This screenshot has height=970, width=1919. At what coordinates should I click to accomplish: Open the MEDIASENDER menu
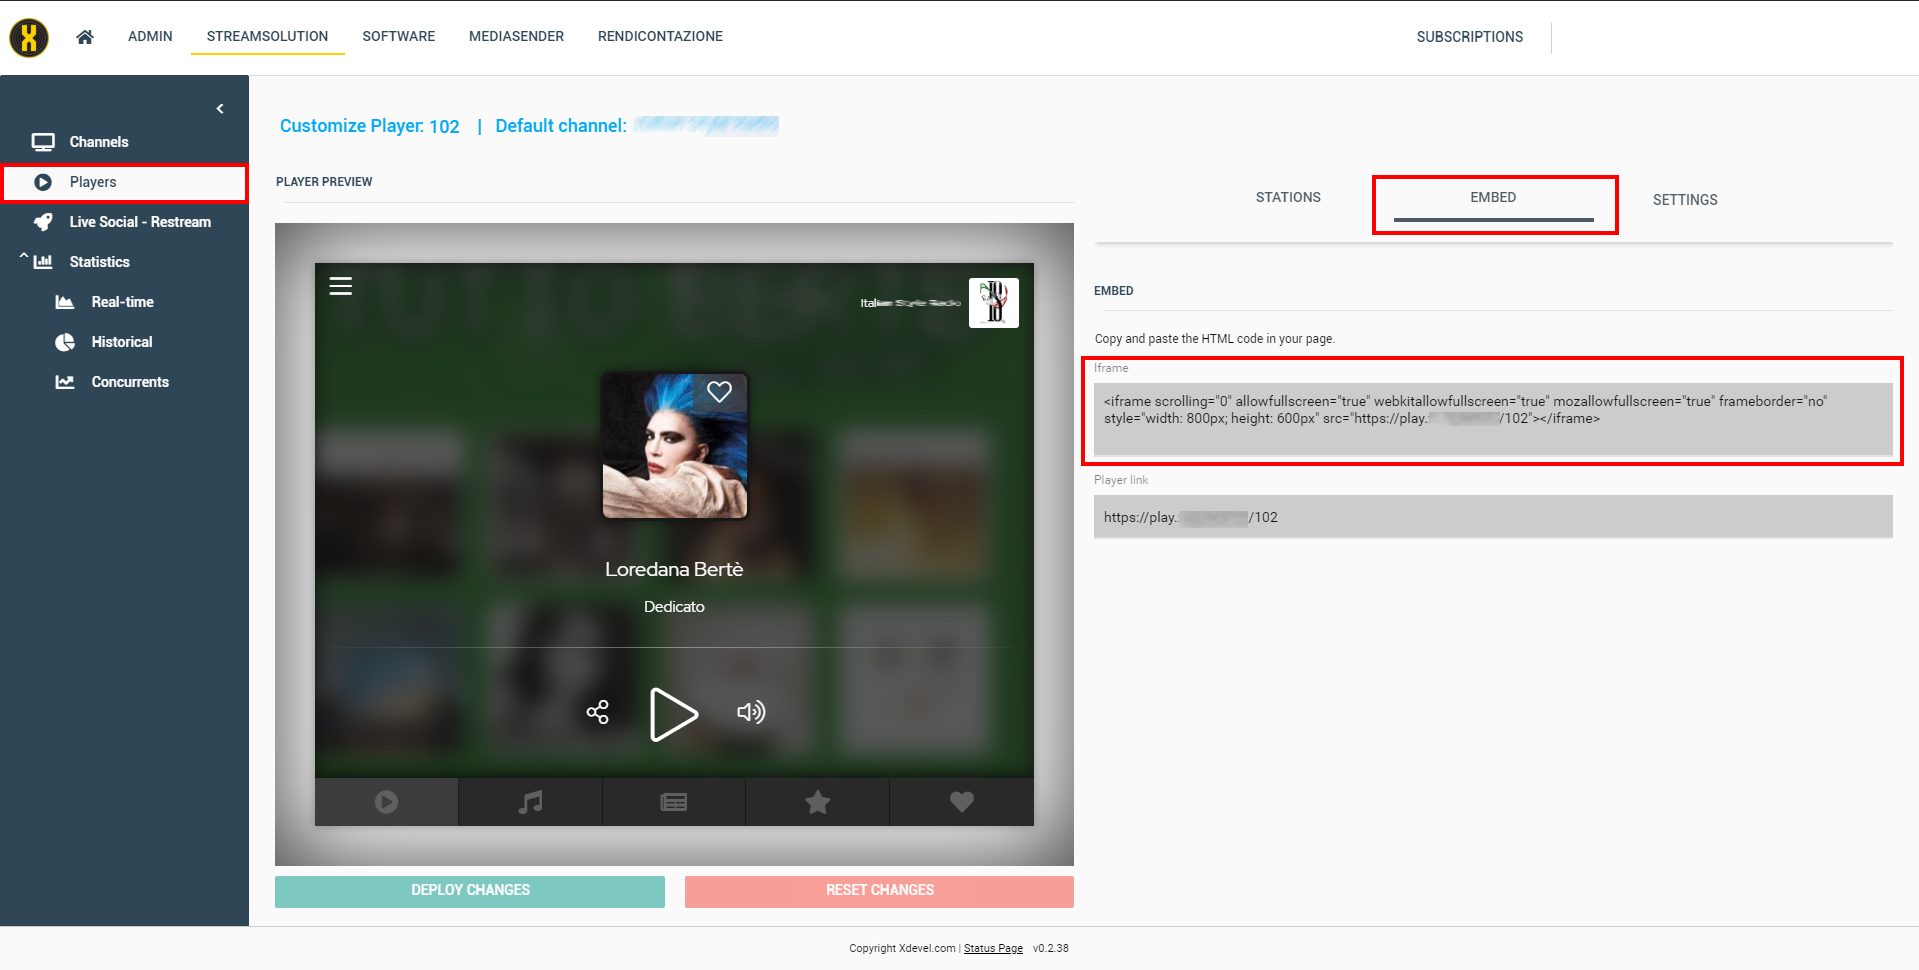click(x=516, y=36)
